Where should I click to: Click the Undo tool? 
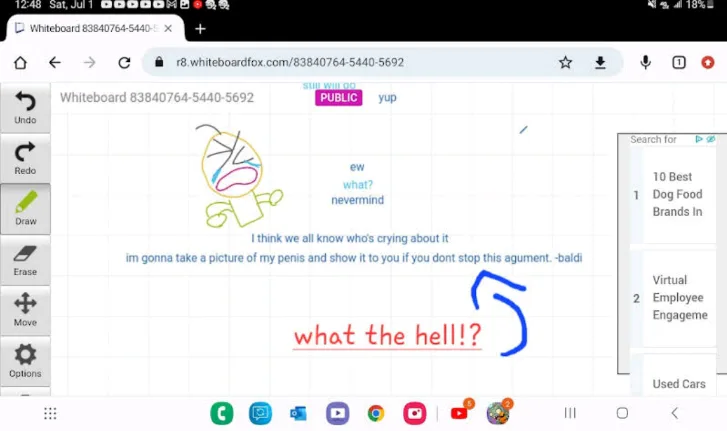(x=25, y=108)
